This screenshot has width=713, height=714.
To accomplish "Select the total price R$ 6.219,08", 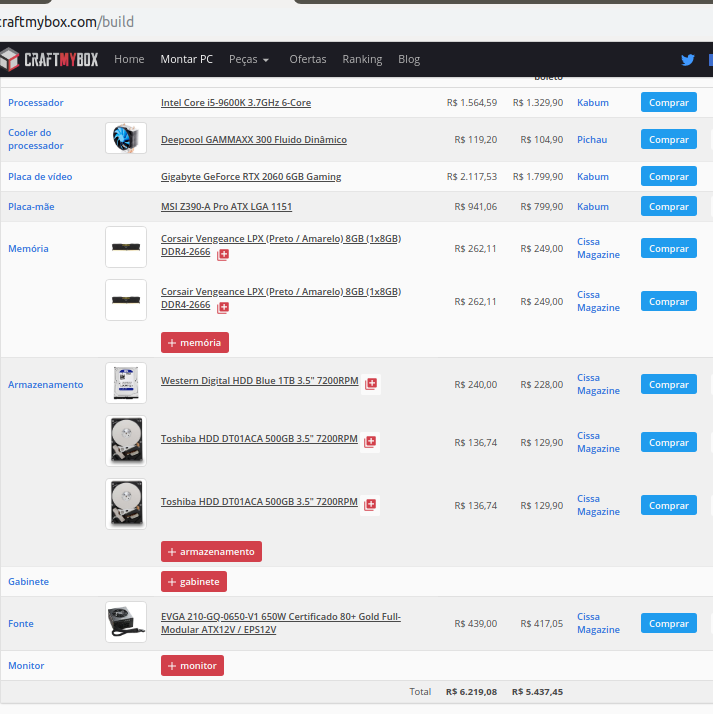I will 471,692.
